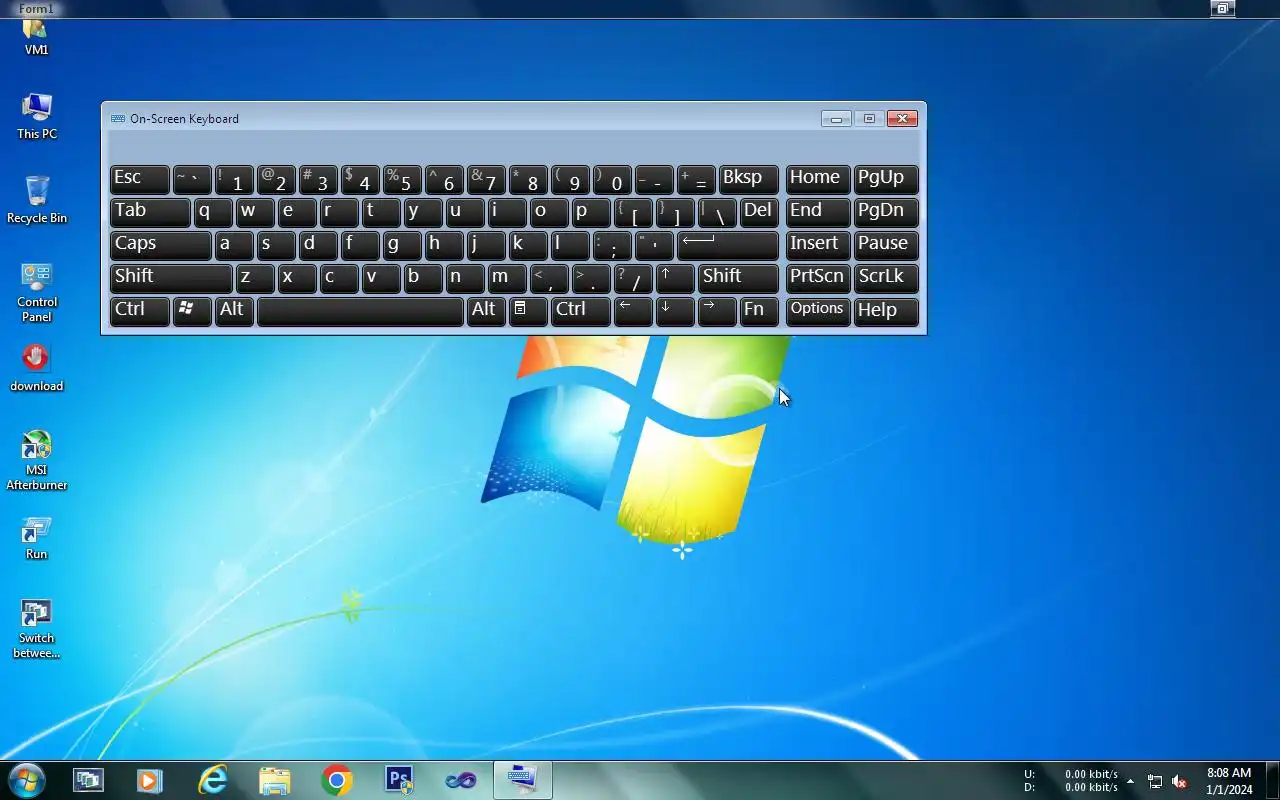Click the Insert key
The width and height of the screenshot is (1280, 800).
click(818, 245)
